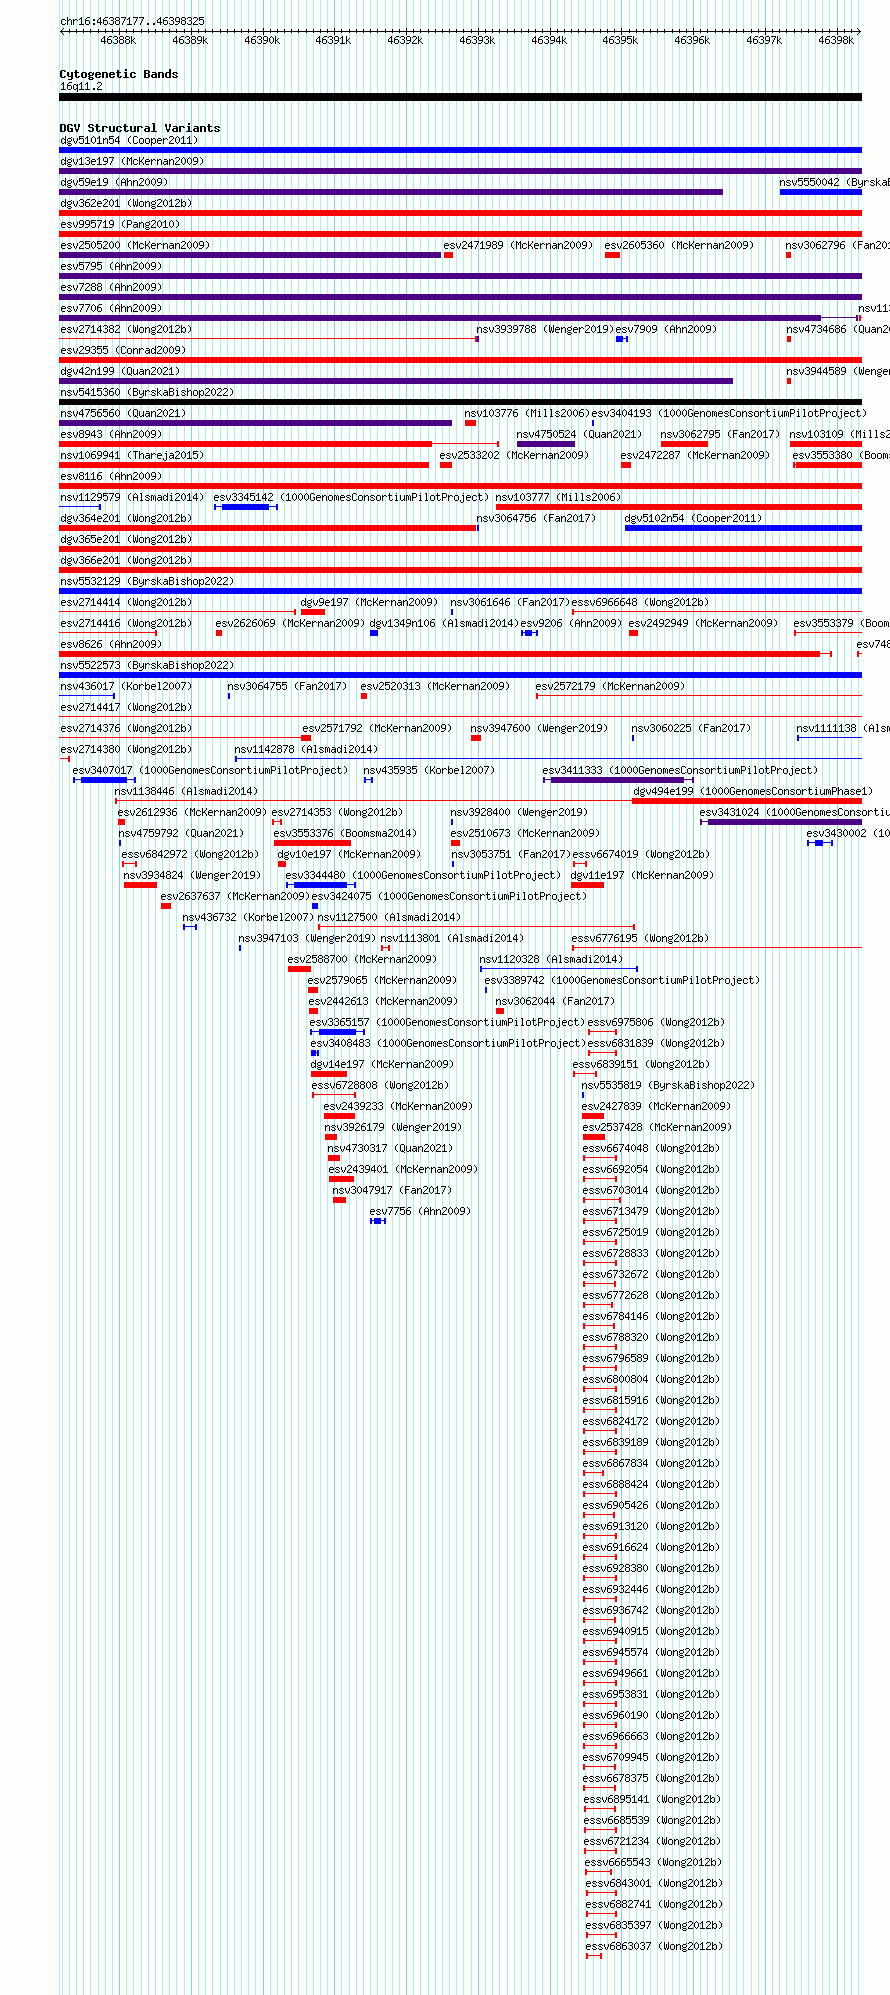Click esv2533202 (McKernan2009) label
890x1995 pixels.
[x=514, y=455]
